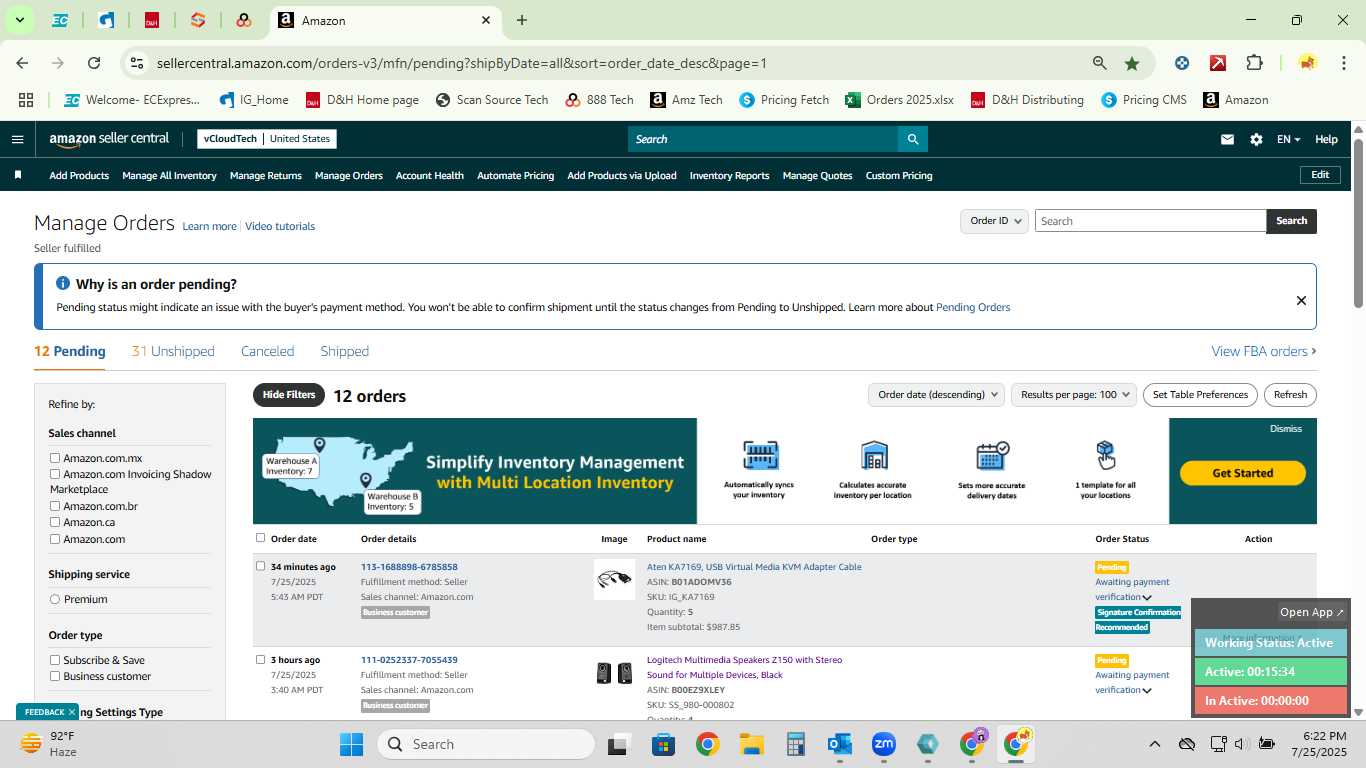Check the Subscribe & Save order type

point(55,660)
